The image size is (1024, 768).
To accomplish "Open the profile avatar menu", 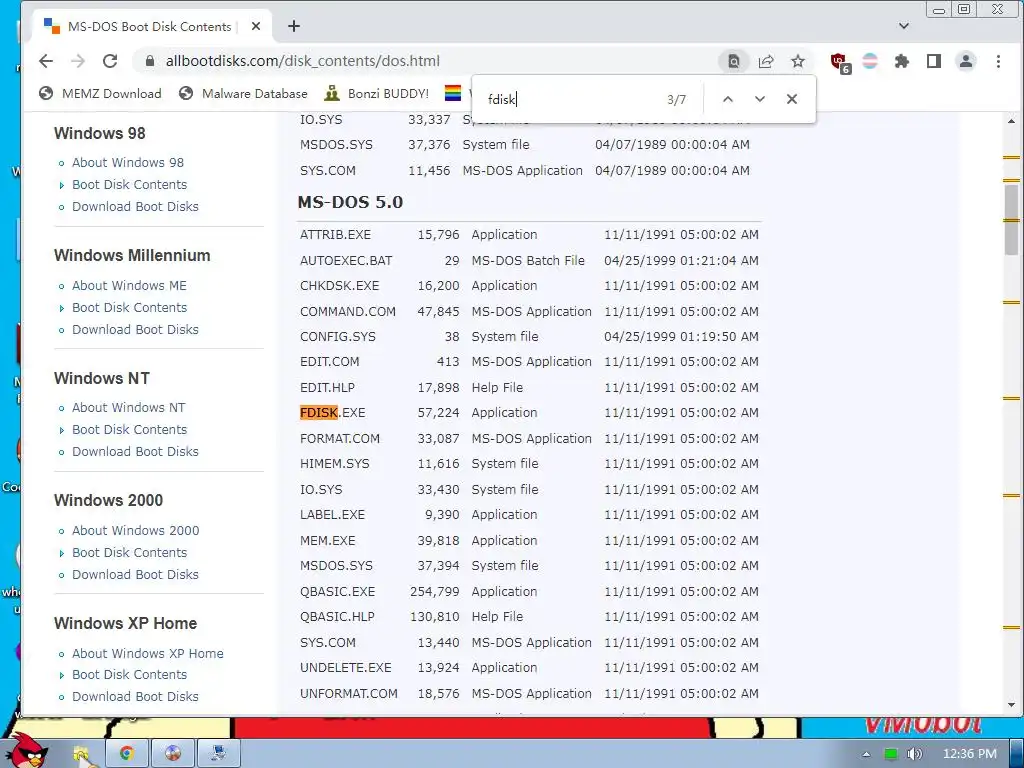I will click(x=966, y=61).
